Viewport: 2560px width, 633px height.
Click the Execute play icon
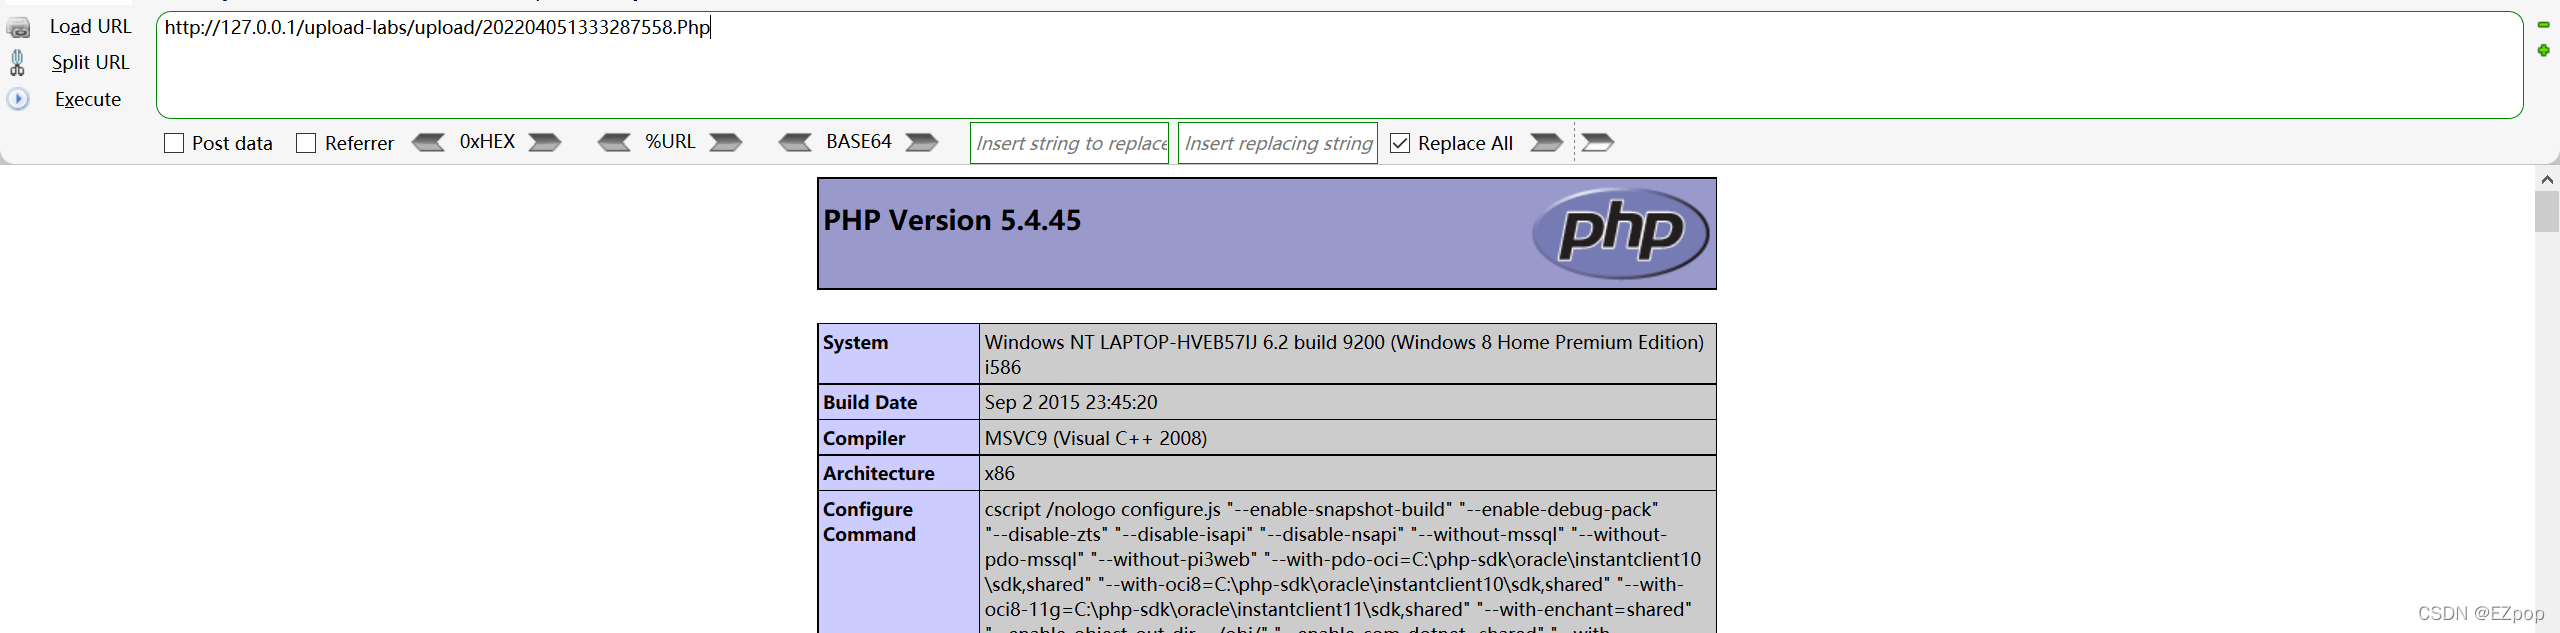point(18,99)
